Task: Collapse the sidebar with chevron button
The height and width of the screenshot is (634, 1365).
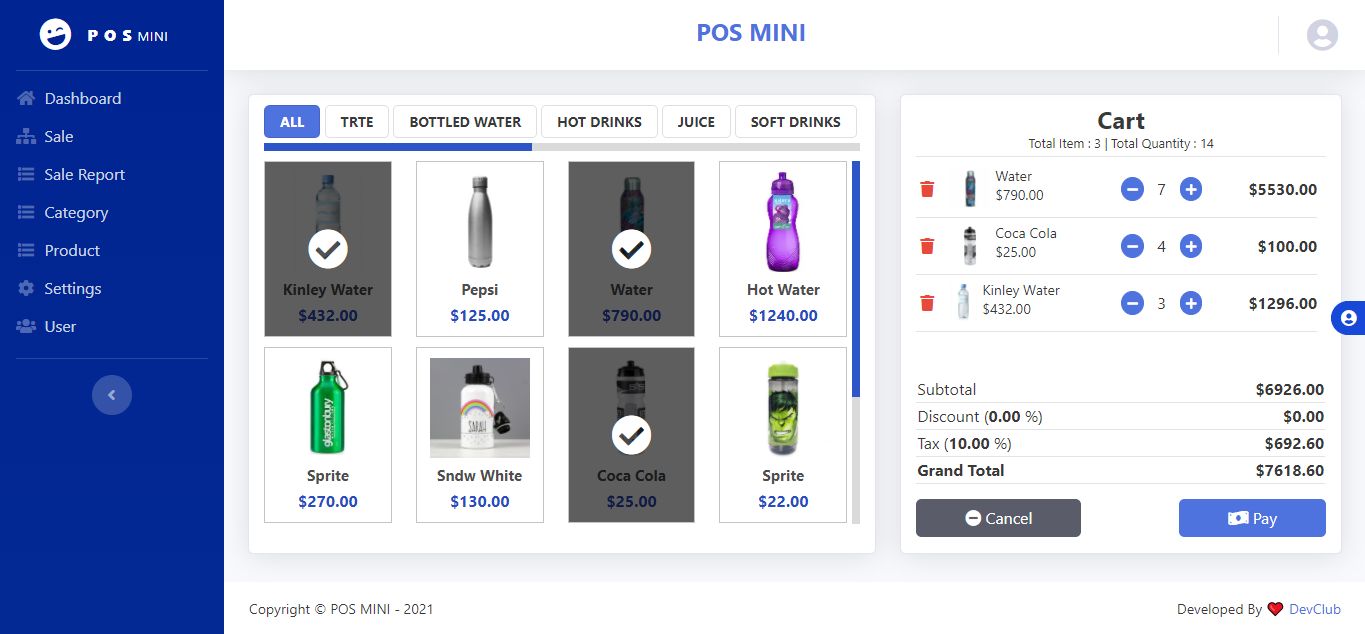Action: coord(112,395)
